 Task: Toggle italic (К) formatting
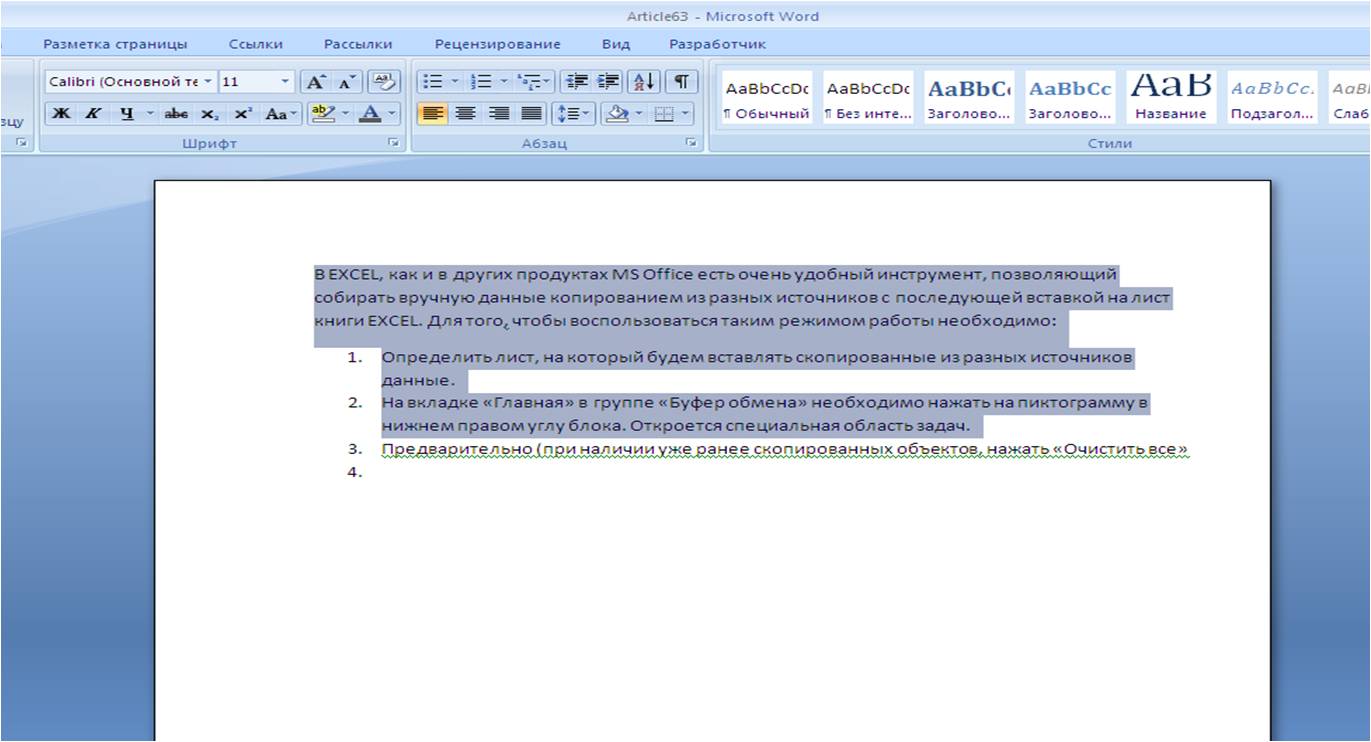tap(92, 114)
